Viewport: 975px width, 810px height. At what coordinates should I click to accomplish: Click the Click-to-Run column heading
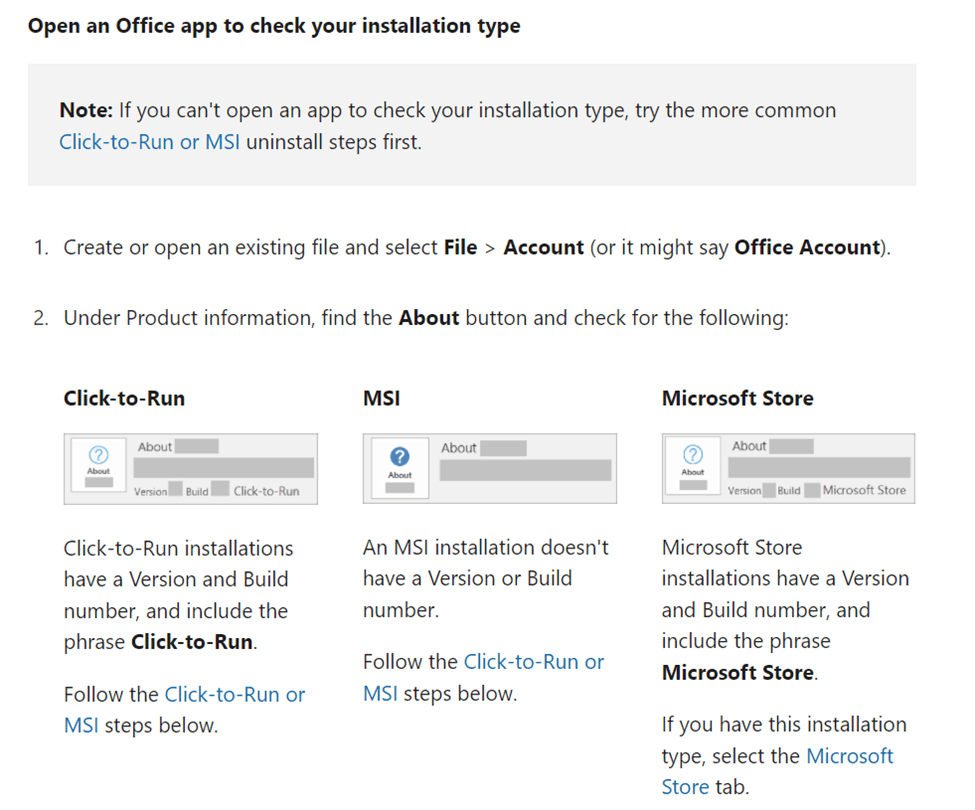(x=124, y=398)
